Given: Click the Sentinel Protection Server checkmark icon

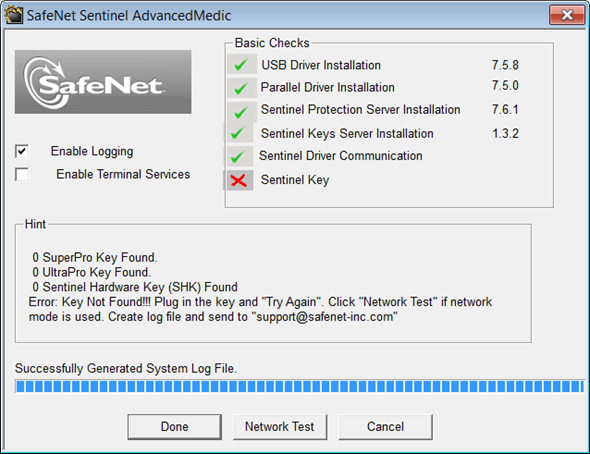Looking at the screenshot, I should pos(242,112).
